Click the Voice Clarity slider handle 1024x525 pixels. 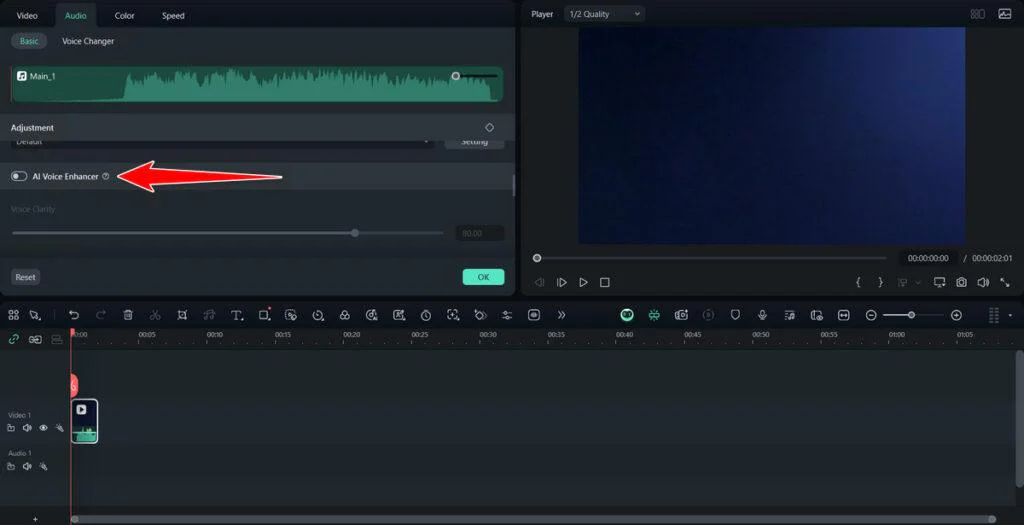coord(355,232)
